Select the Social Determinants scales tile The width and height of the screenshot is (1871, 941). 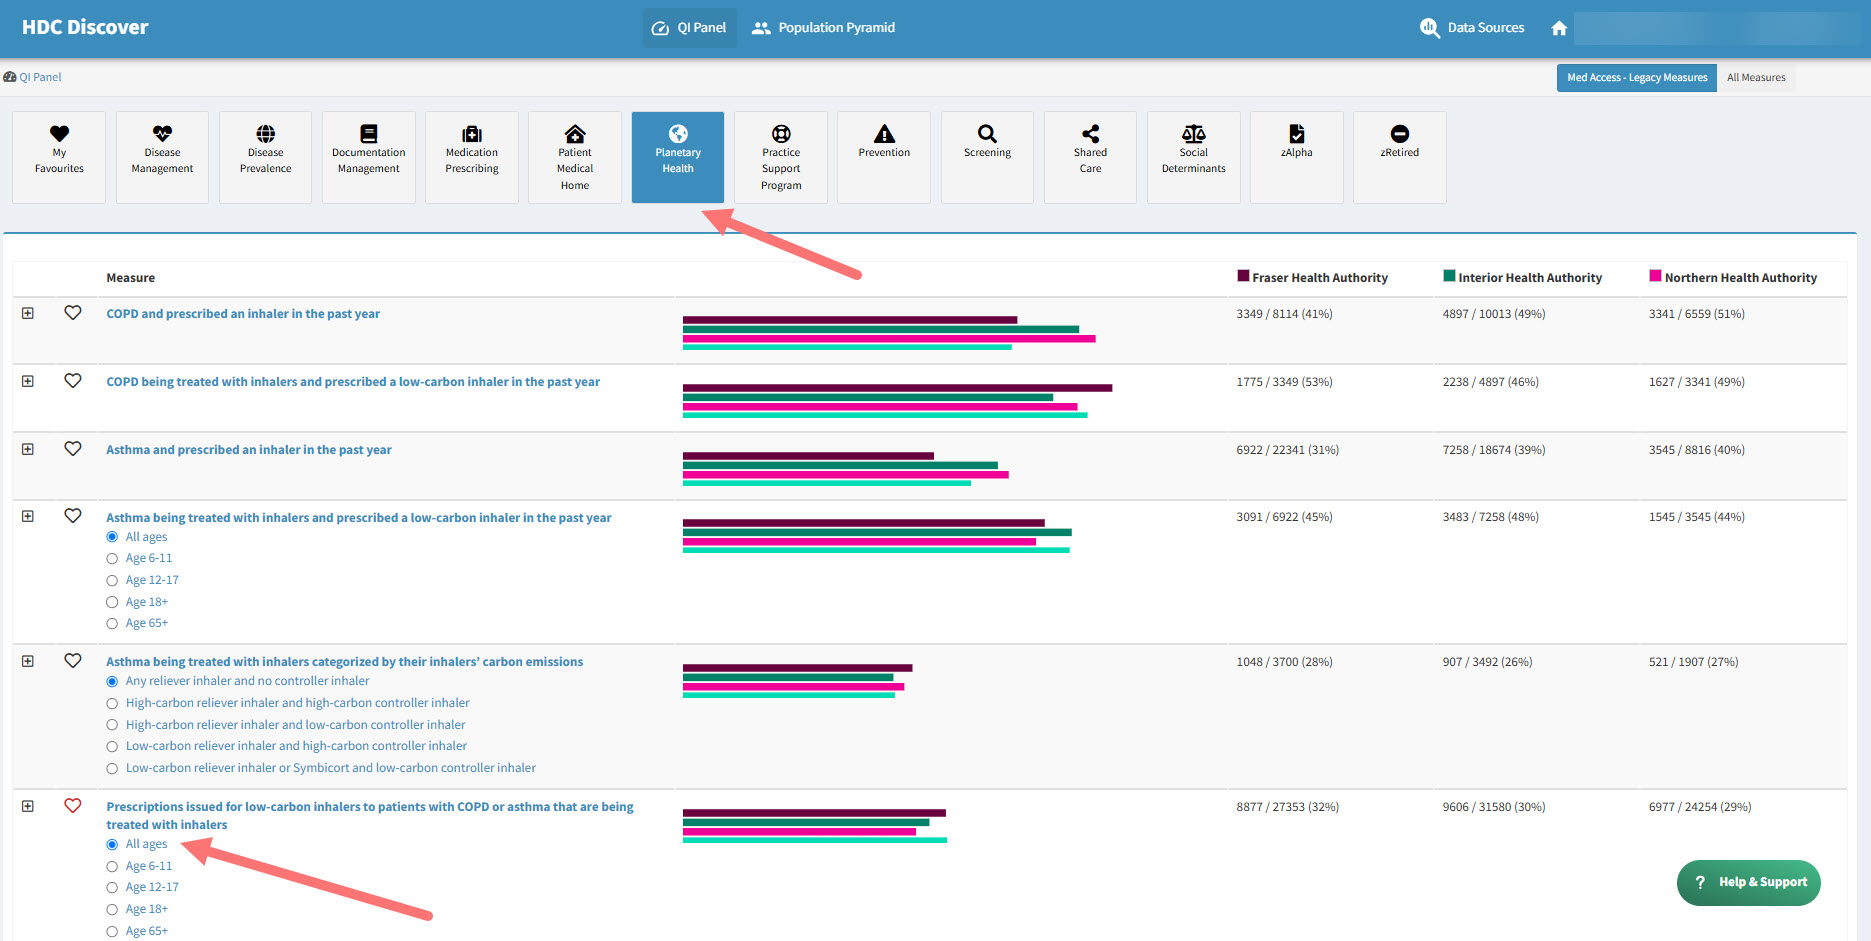pos(1193,157)
